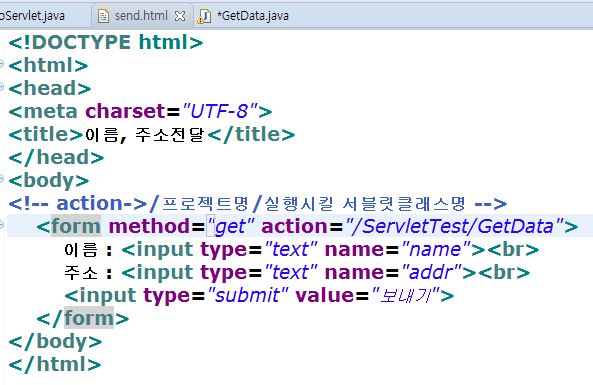This screenshot has height=385, width=593.
Task: Click the value "보내기" text
Action: (405, 295)
